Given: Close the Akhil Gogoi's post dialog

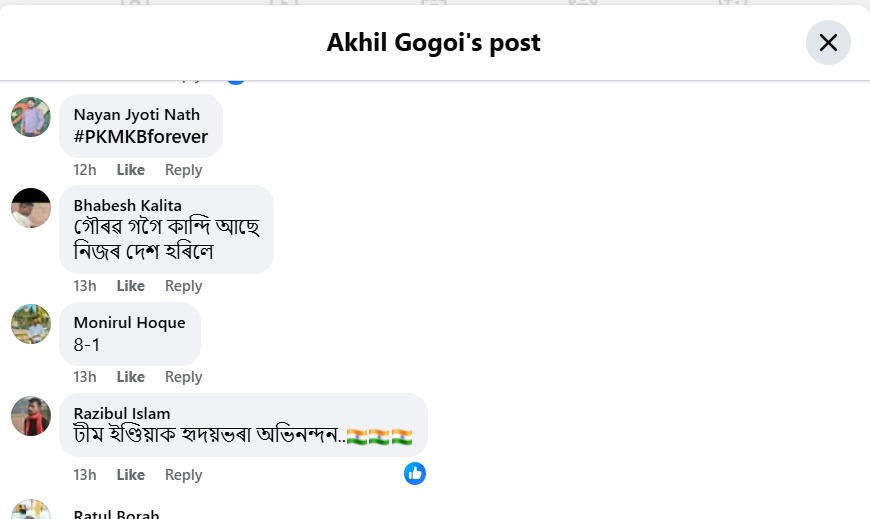Looking at the screenshot, I should pyautogui.click(x=828, y=42).
